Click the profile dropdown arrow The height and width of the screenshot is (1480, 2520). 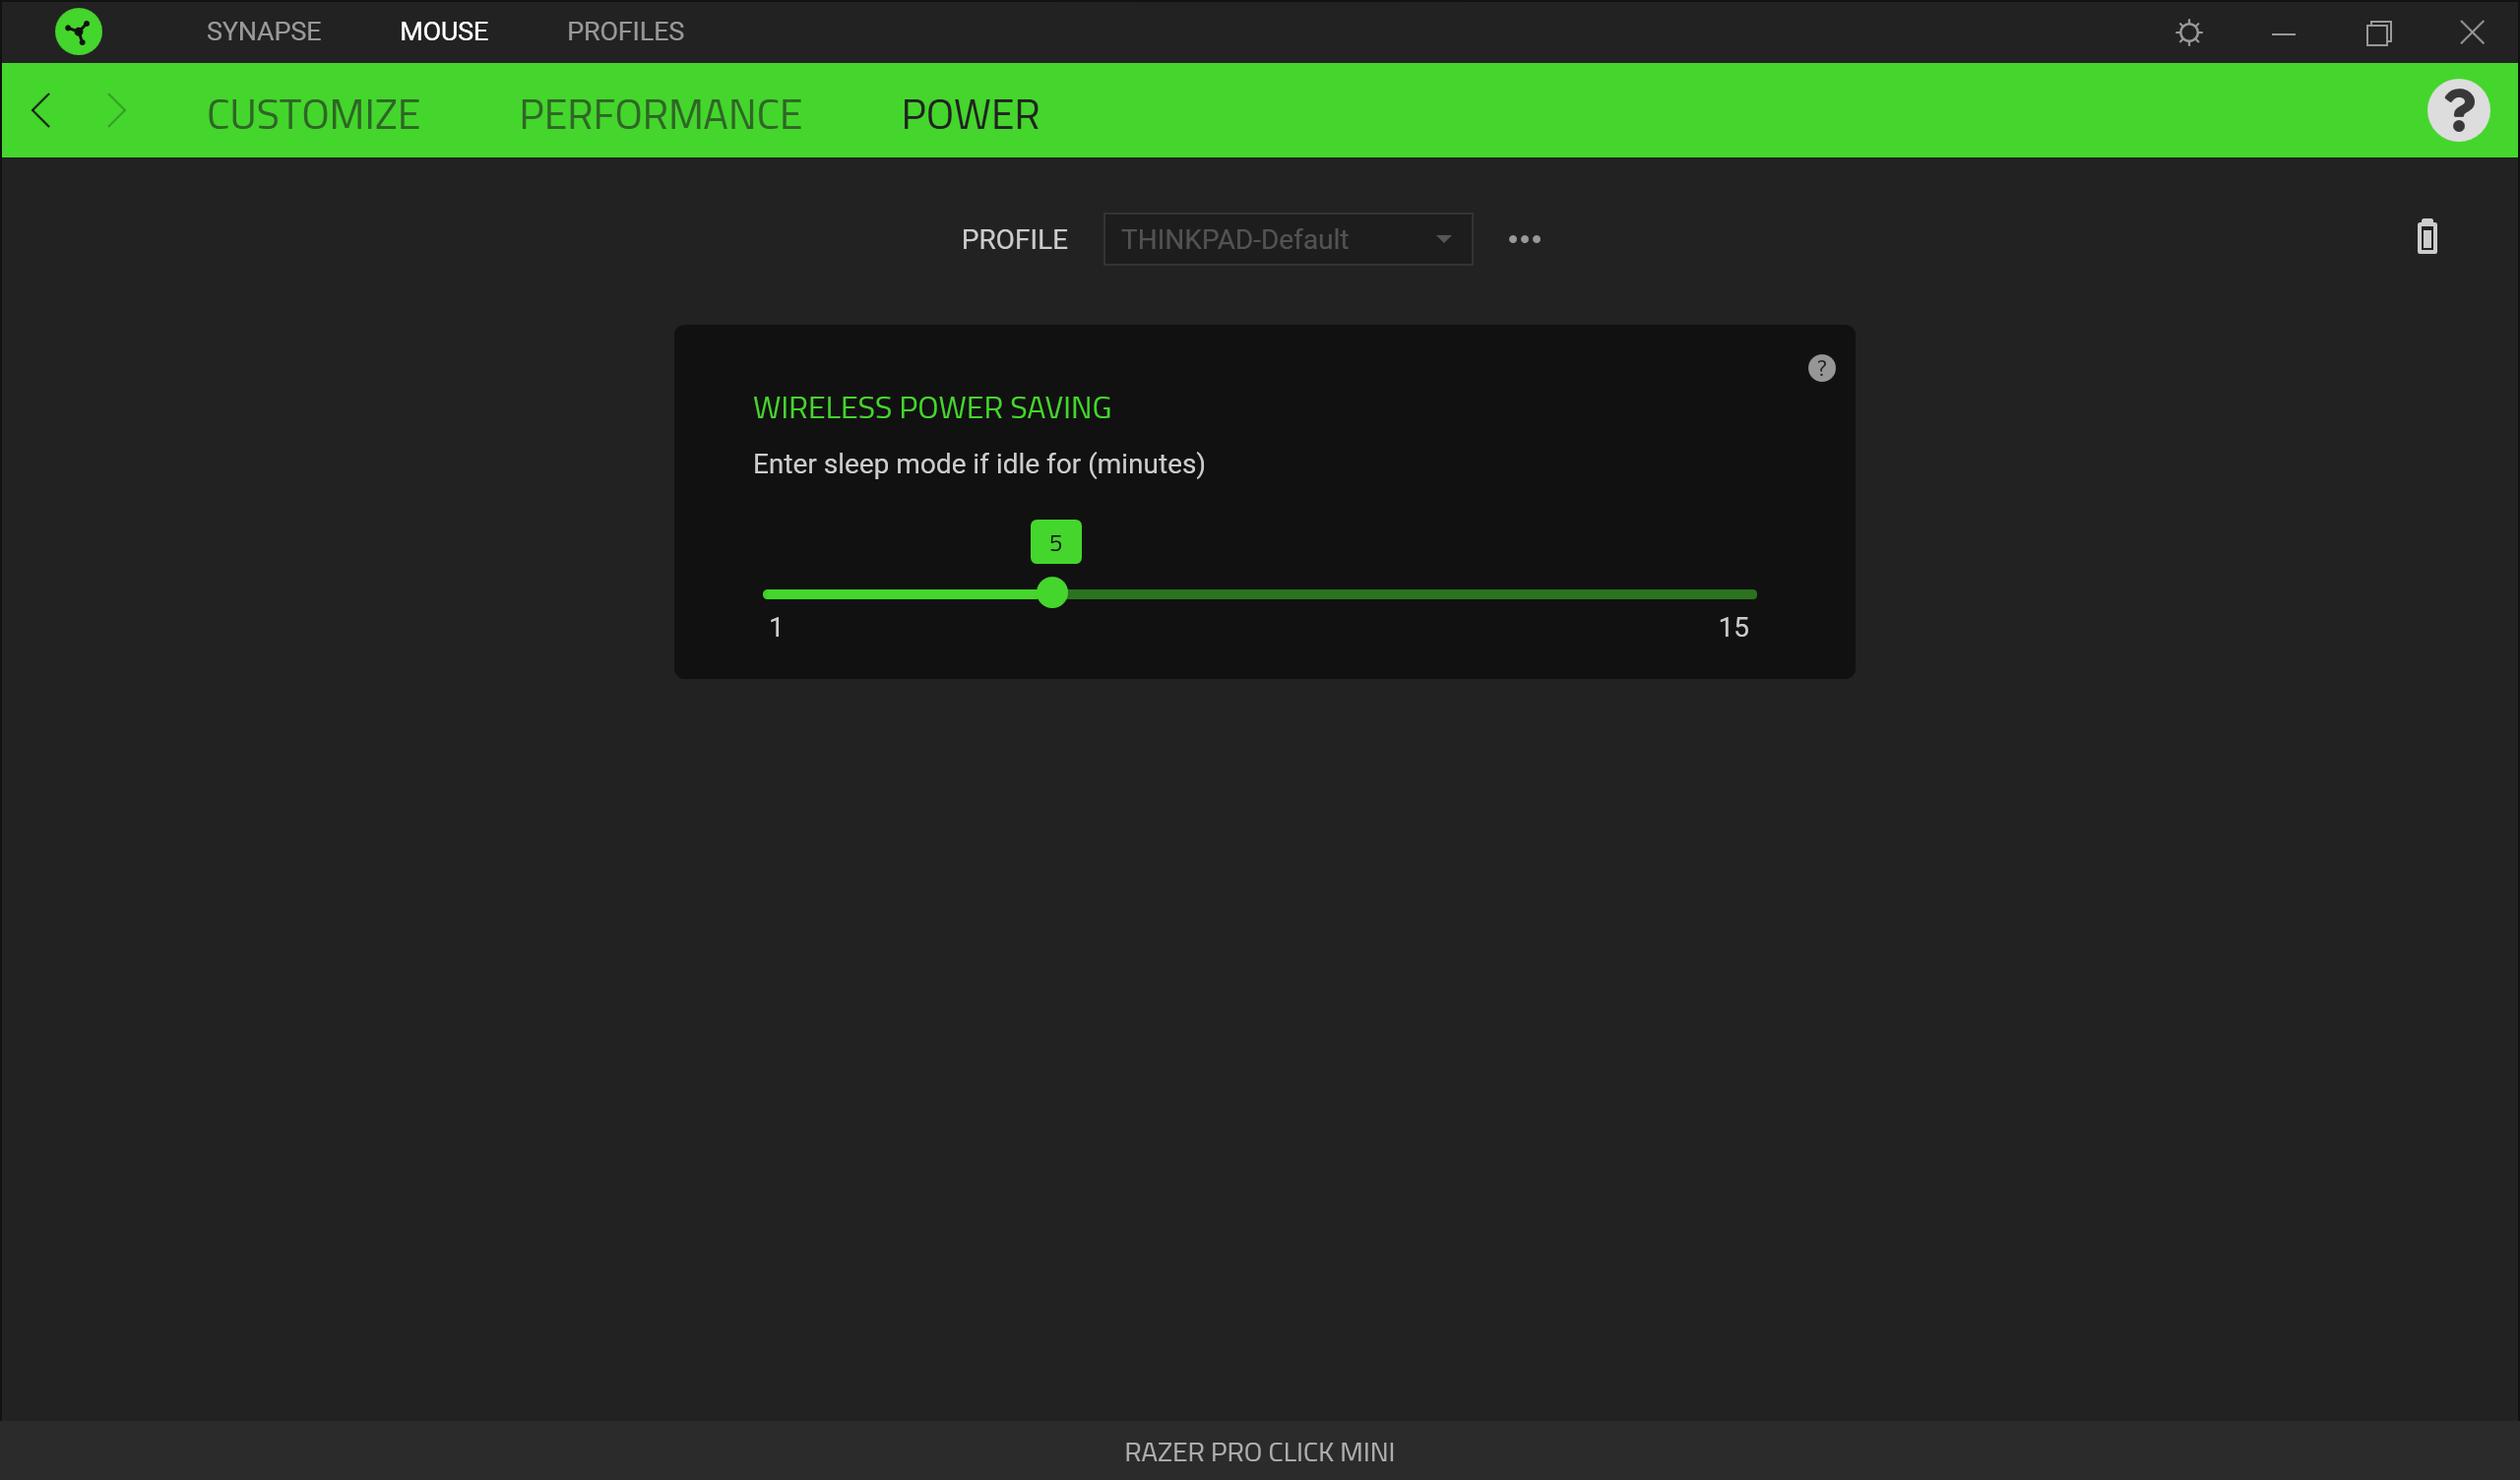(x=1443, y=239)
